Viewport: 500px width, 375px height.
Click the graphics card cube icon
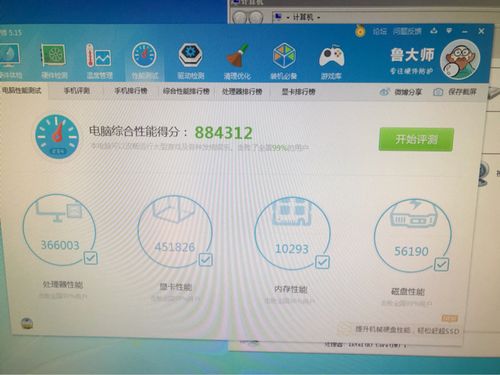click(174, 209)
